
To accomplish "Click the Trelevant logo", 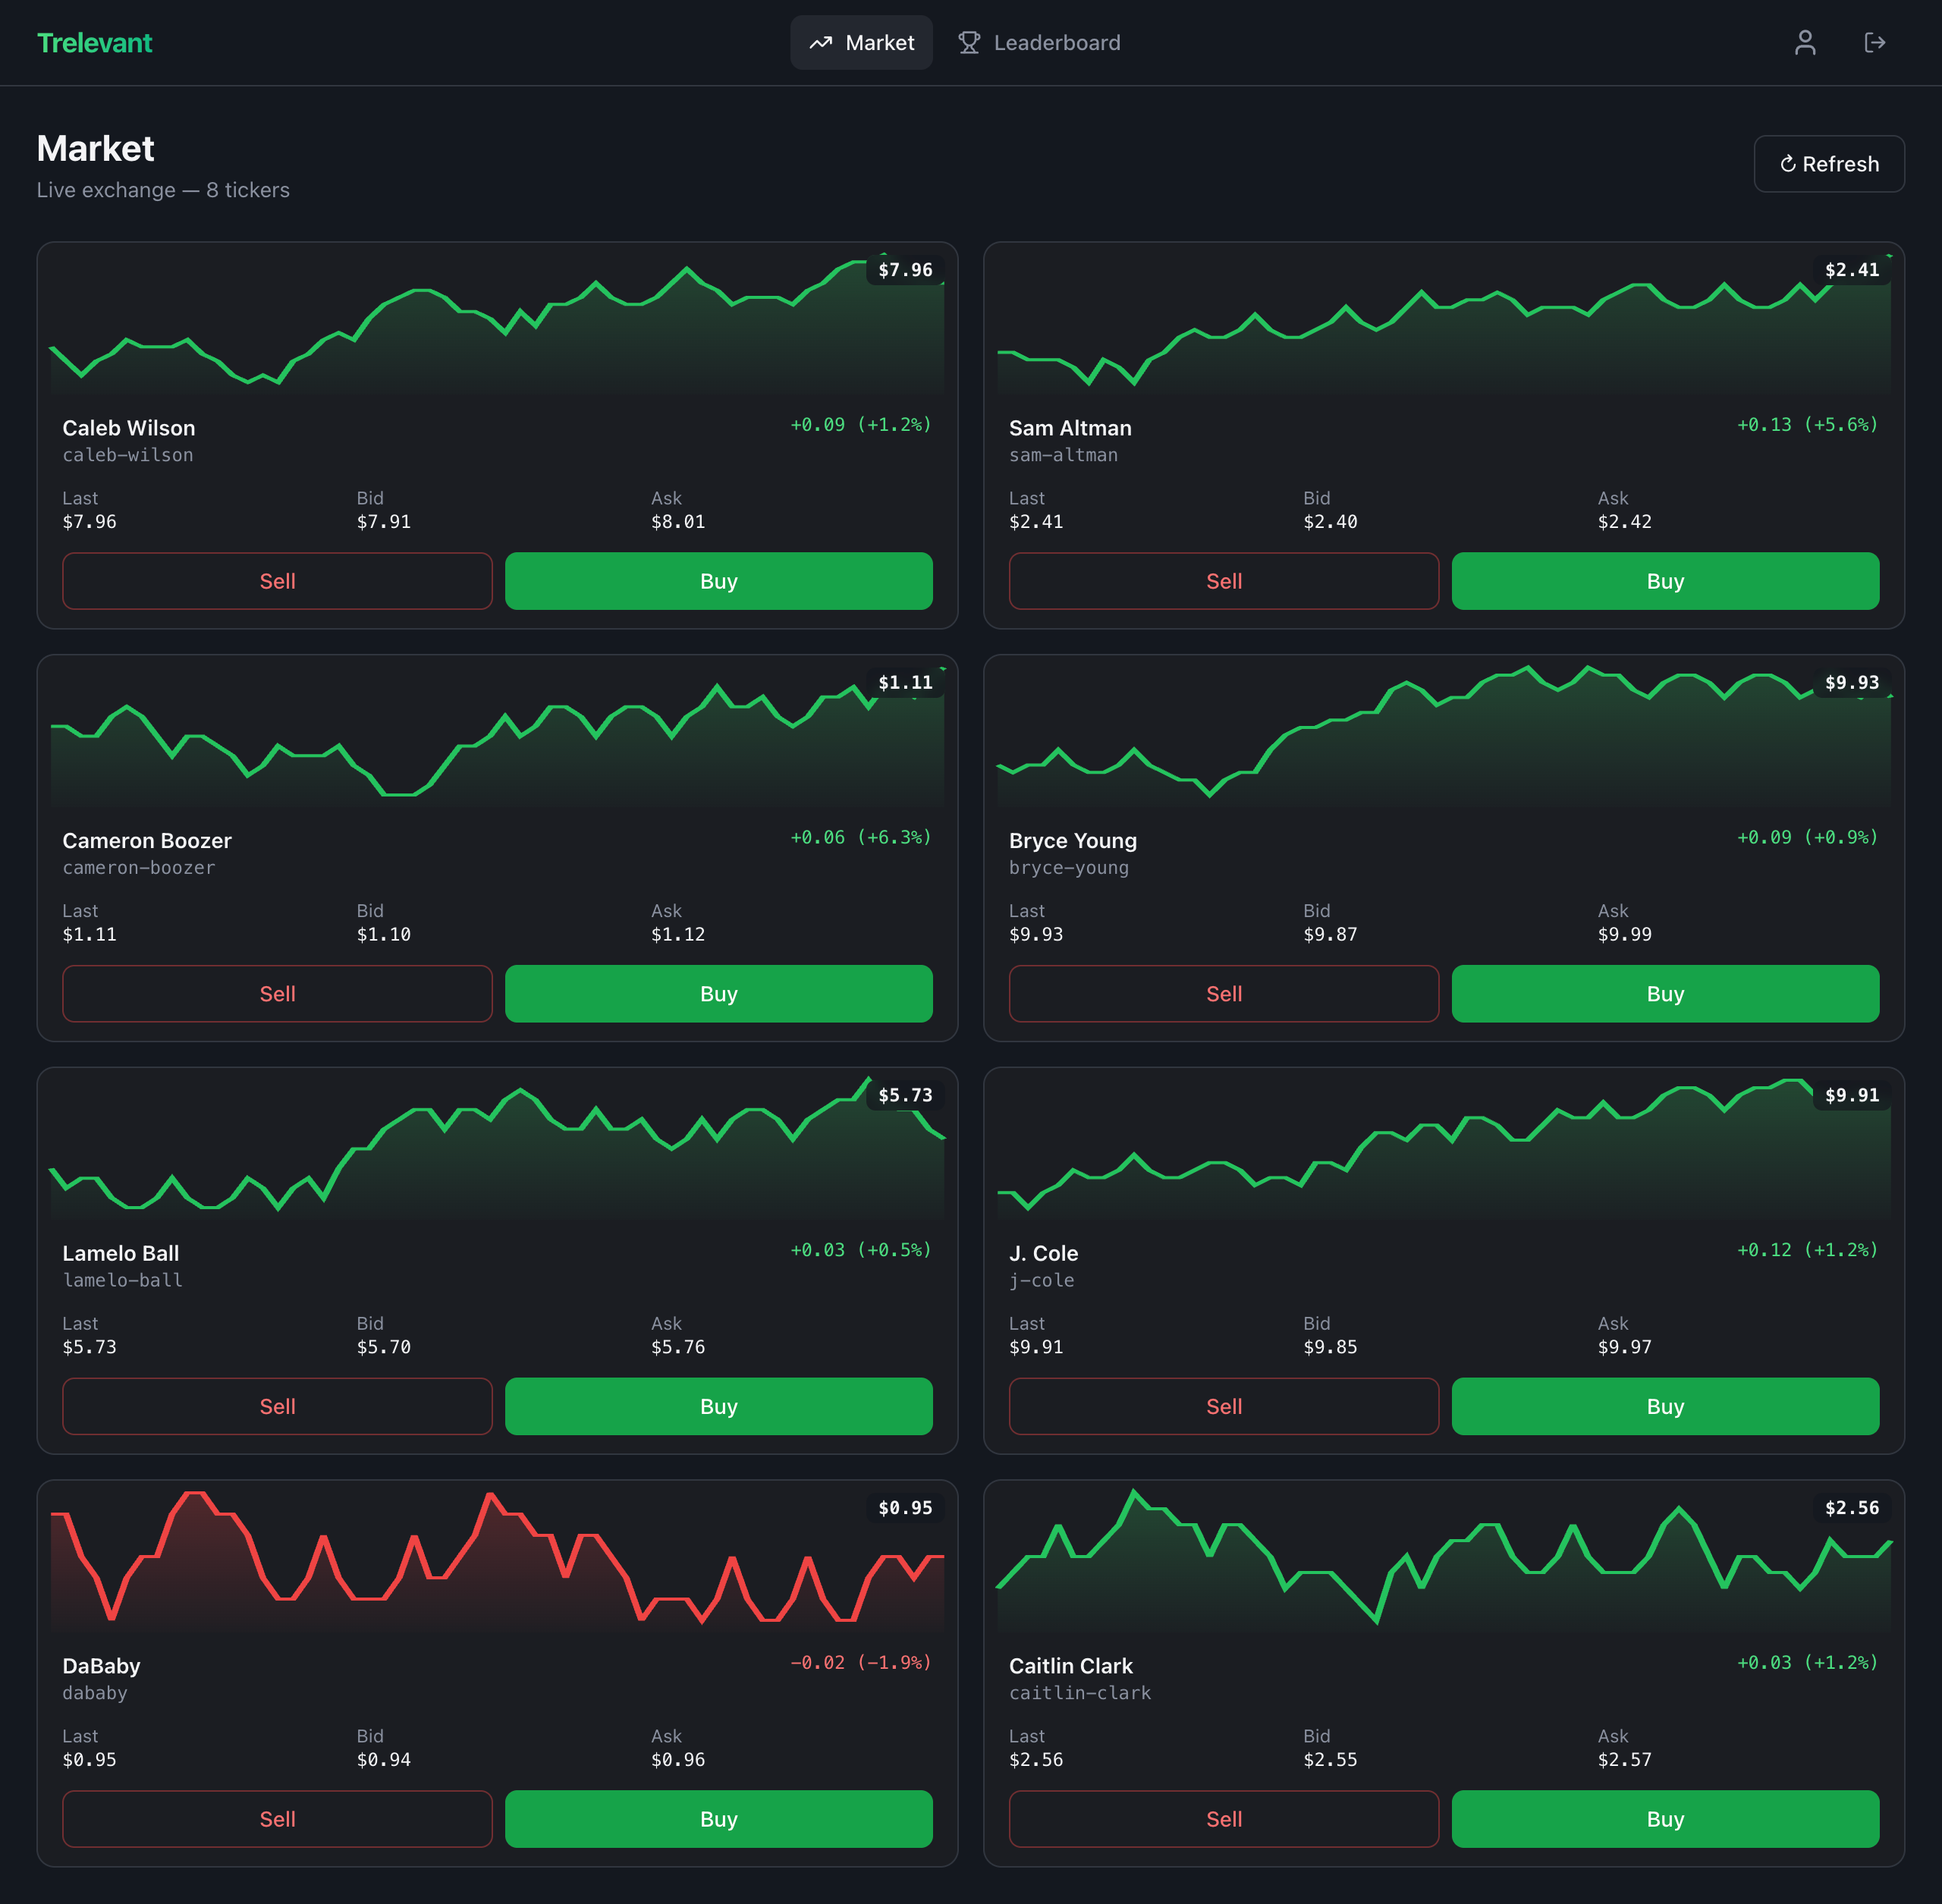I will (94, 43).
